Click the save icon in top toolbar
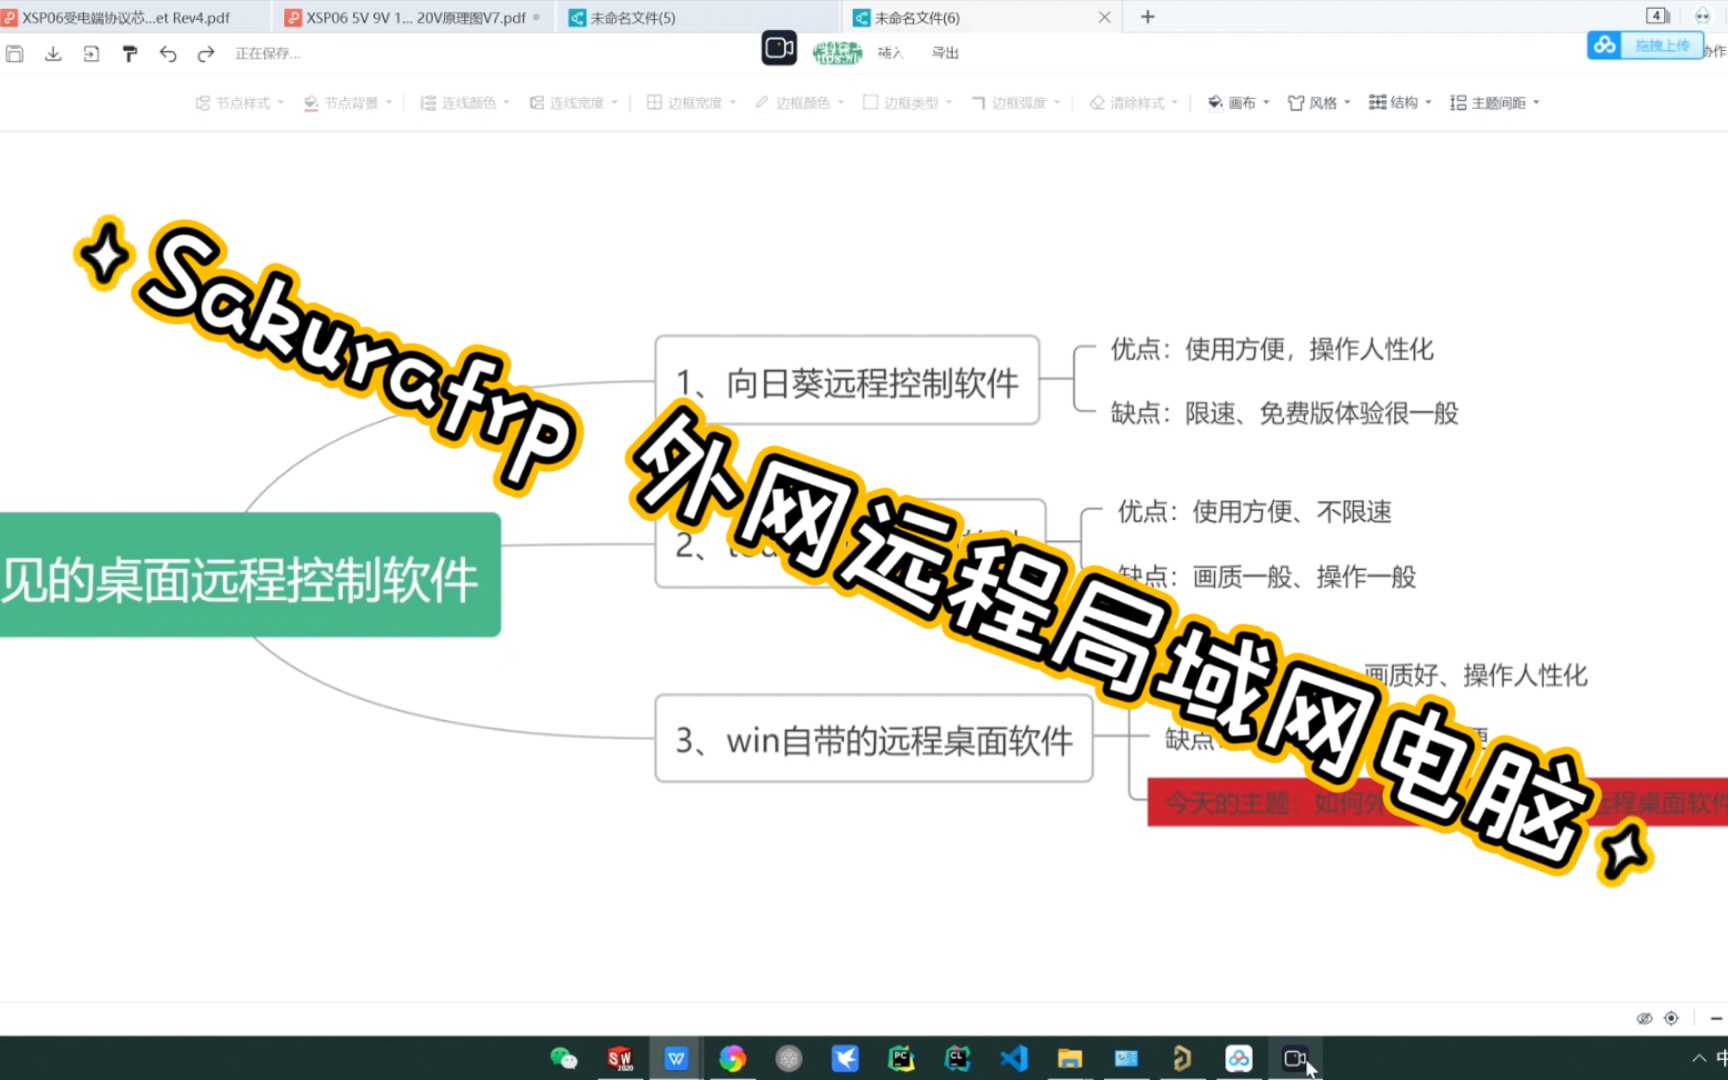 pos(15,54)
